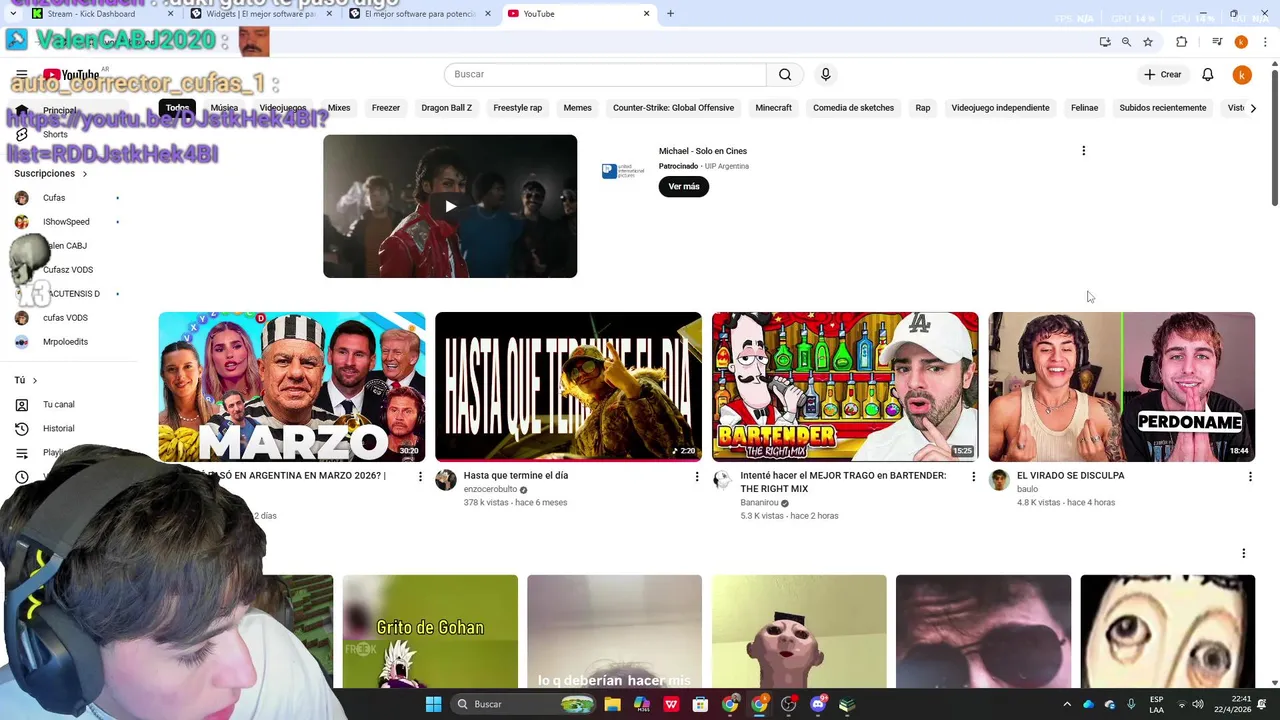Open Chrome extensions puzzle icon
1280x720 pixels.
coord(1181,42)
